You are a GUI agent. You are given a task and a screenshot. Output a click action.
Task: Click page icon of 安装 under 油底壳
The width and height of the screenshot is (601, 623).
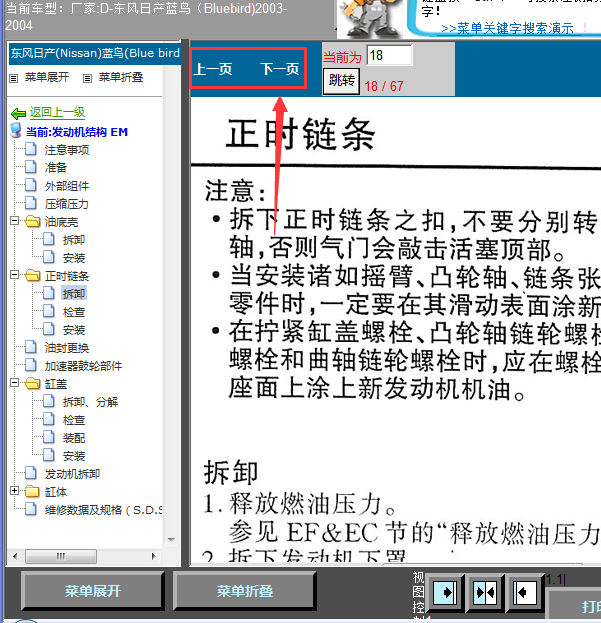[49, 257]
